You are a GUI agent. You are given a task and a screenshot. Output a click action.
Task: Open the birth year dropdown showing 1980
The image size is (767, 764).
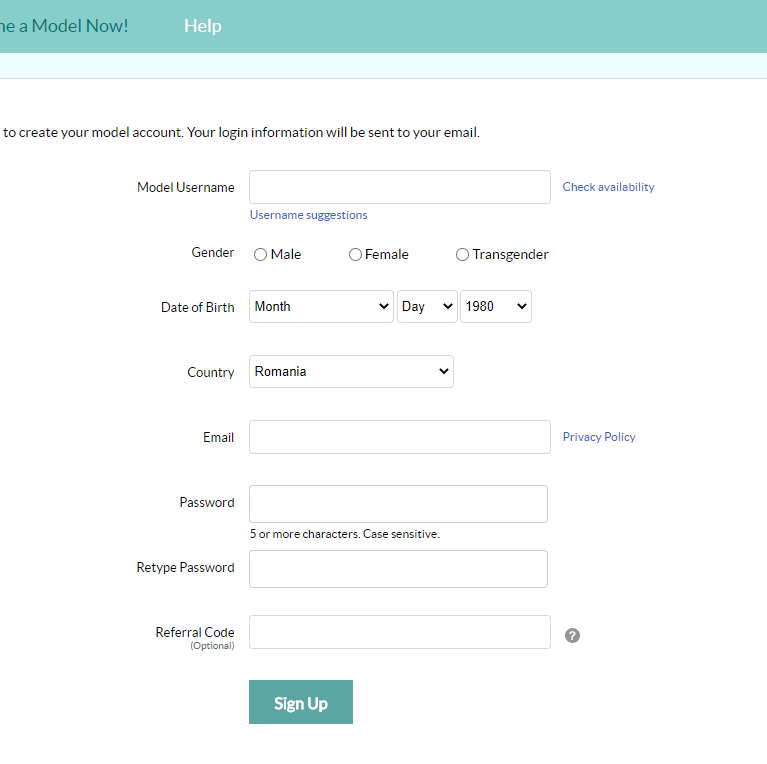(x=495, y=307)
